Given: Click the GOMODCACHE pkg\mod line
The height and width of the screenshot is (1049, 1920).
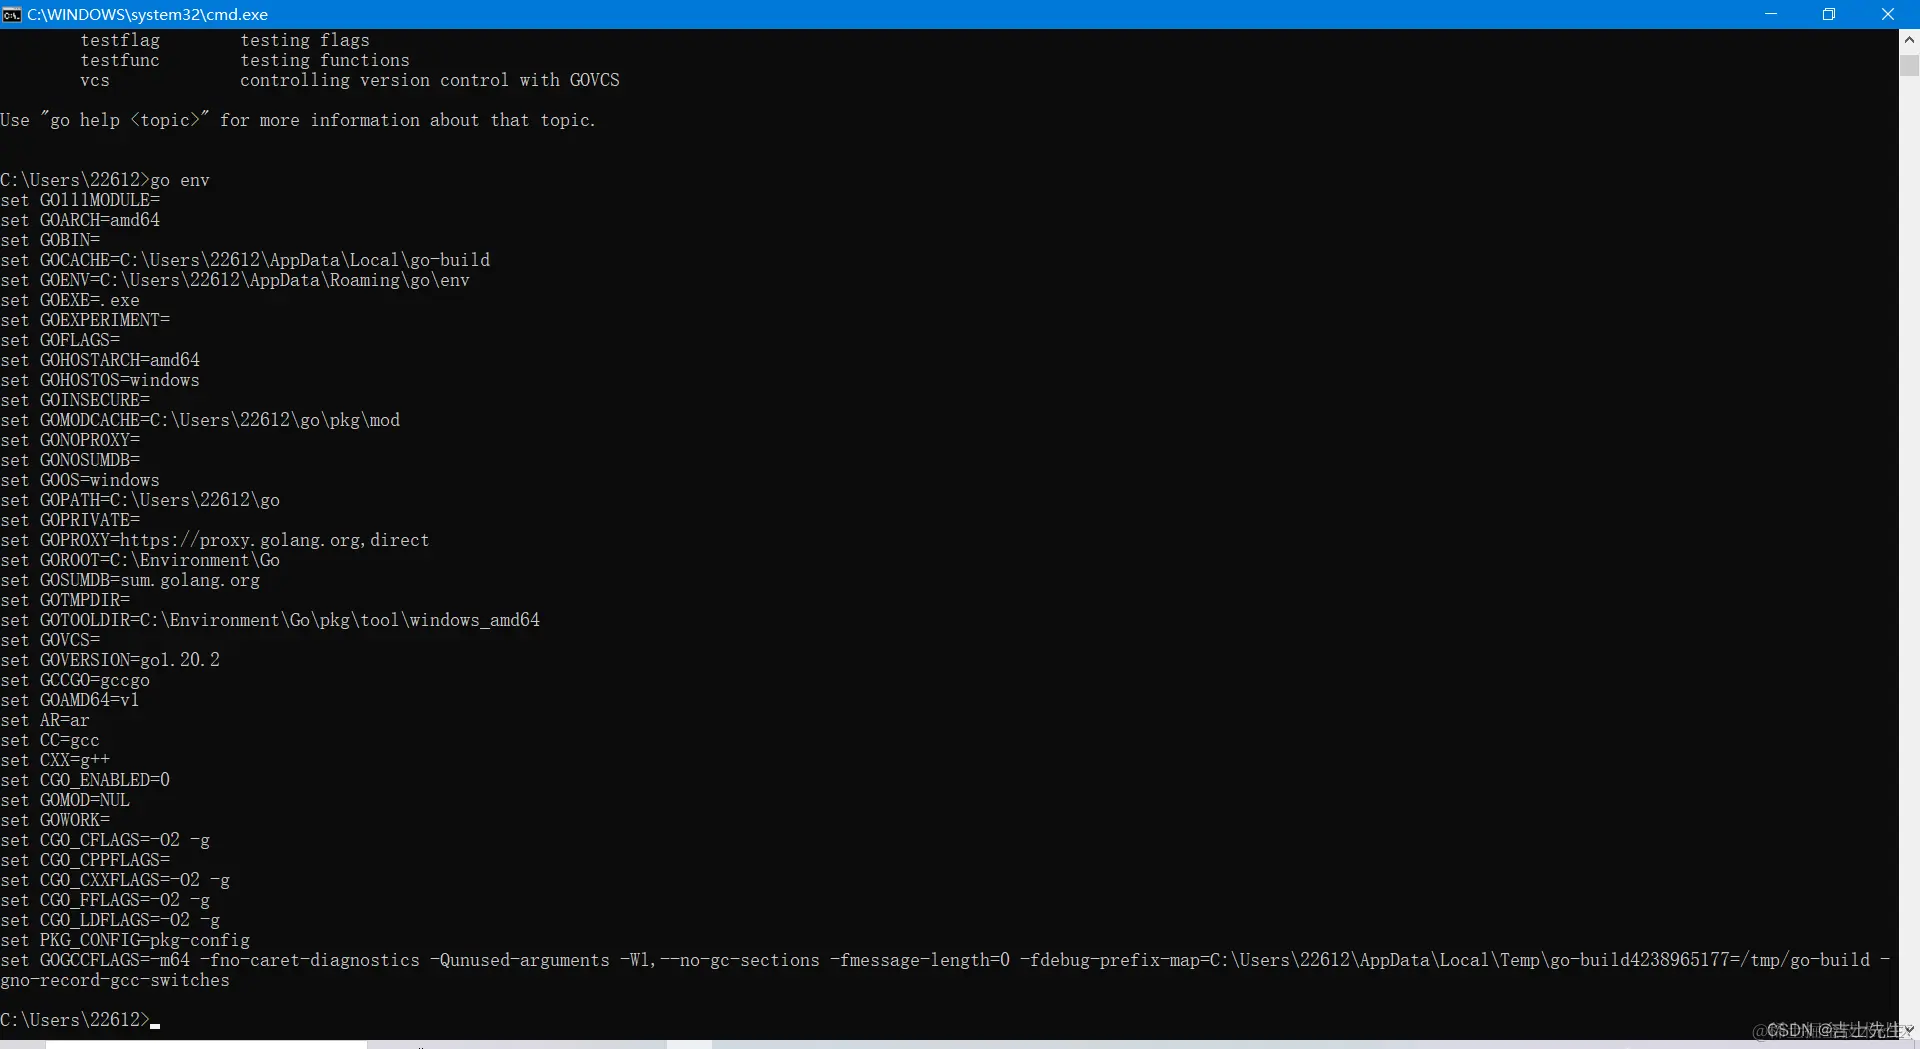Looking at the screenshot, I should 200,420.
